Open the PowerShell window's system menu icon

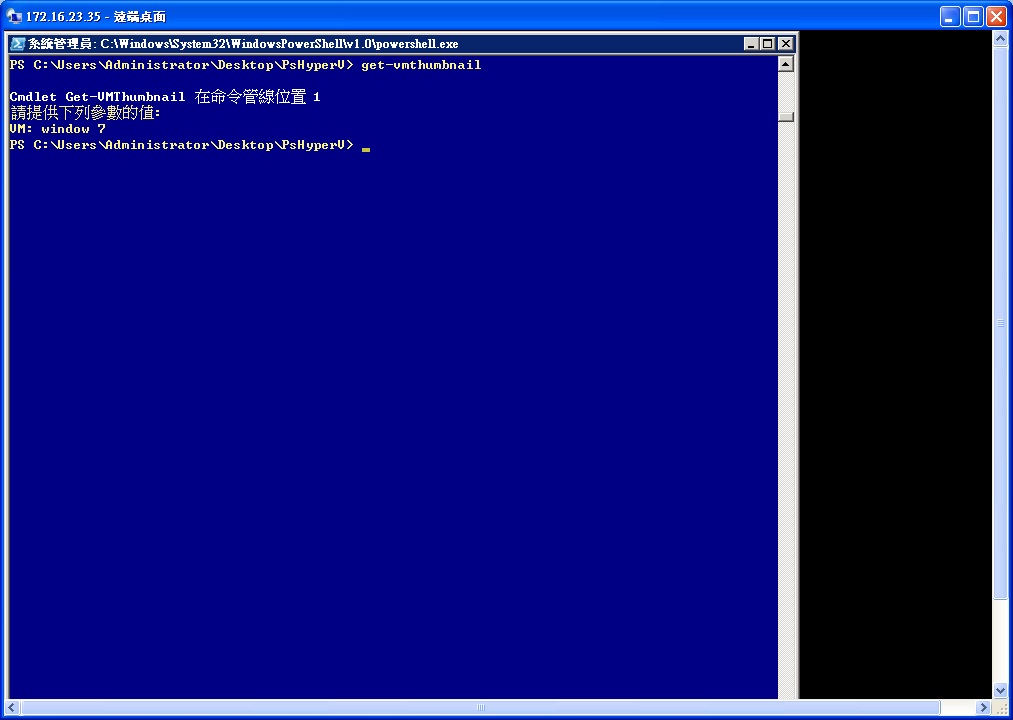tap(17, 44)
